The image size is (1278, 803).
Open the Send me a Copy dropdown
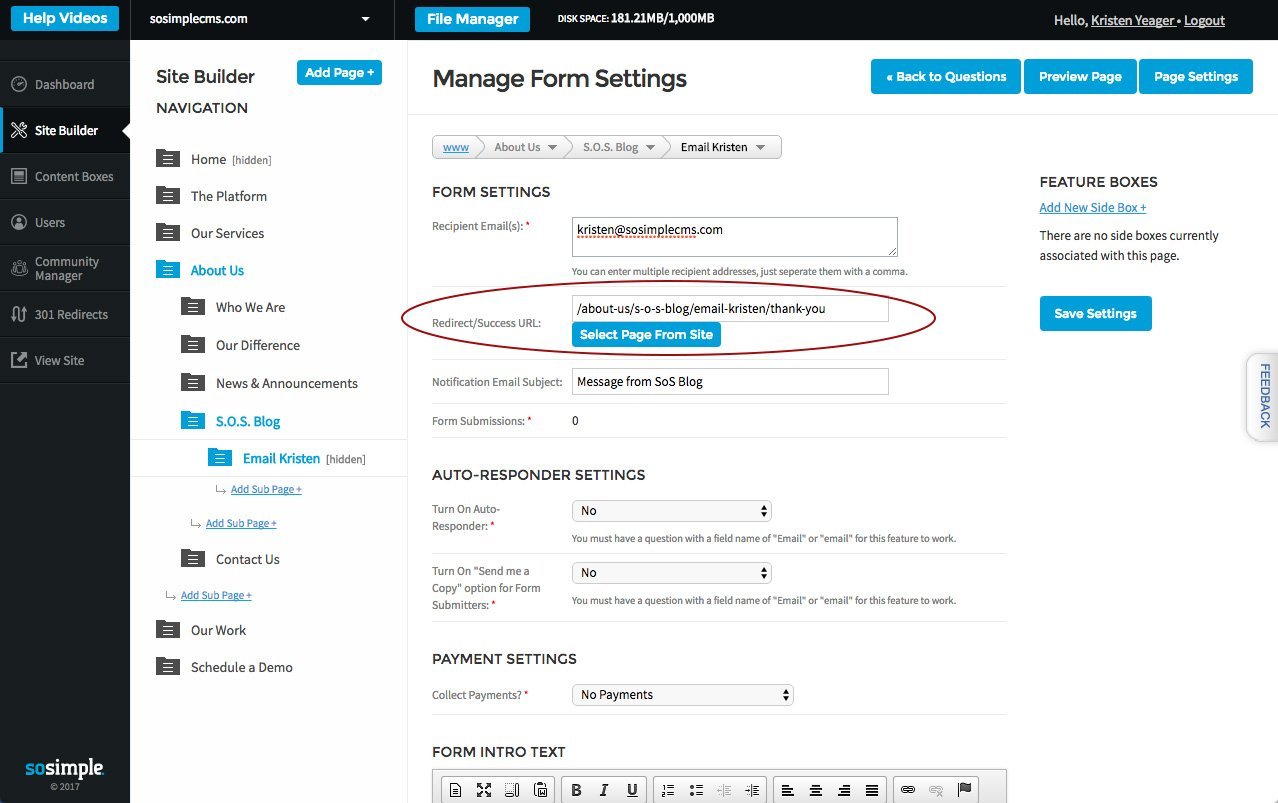672,573
